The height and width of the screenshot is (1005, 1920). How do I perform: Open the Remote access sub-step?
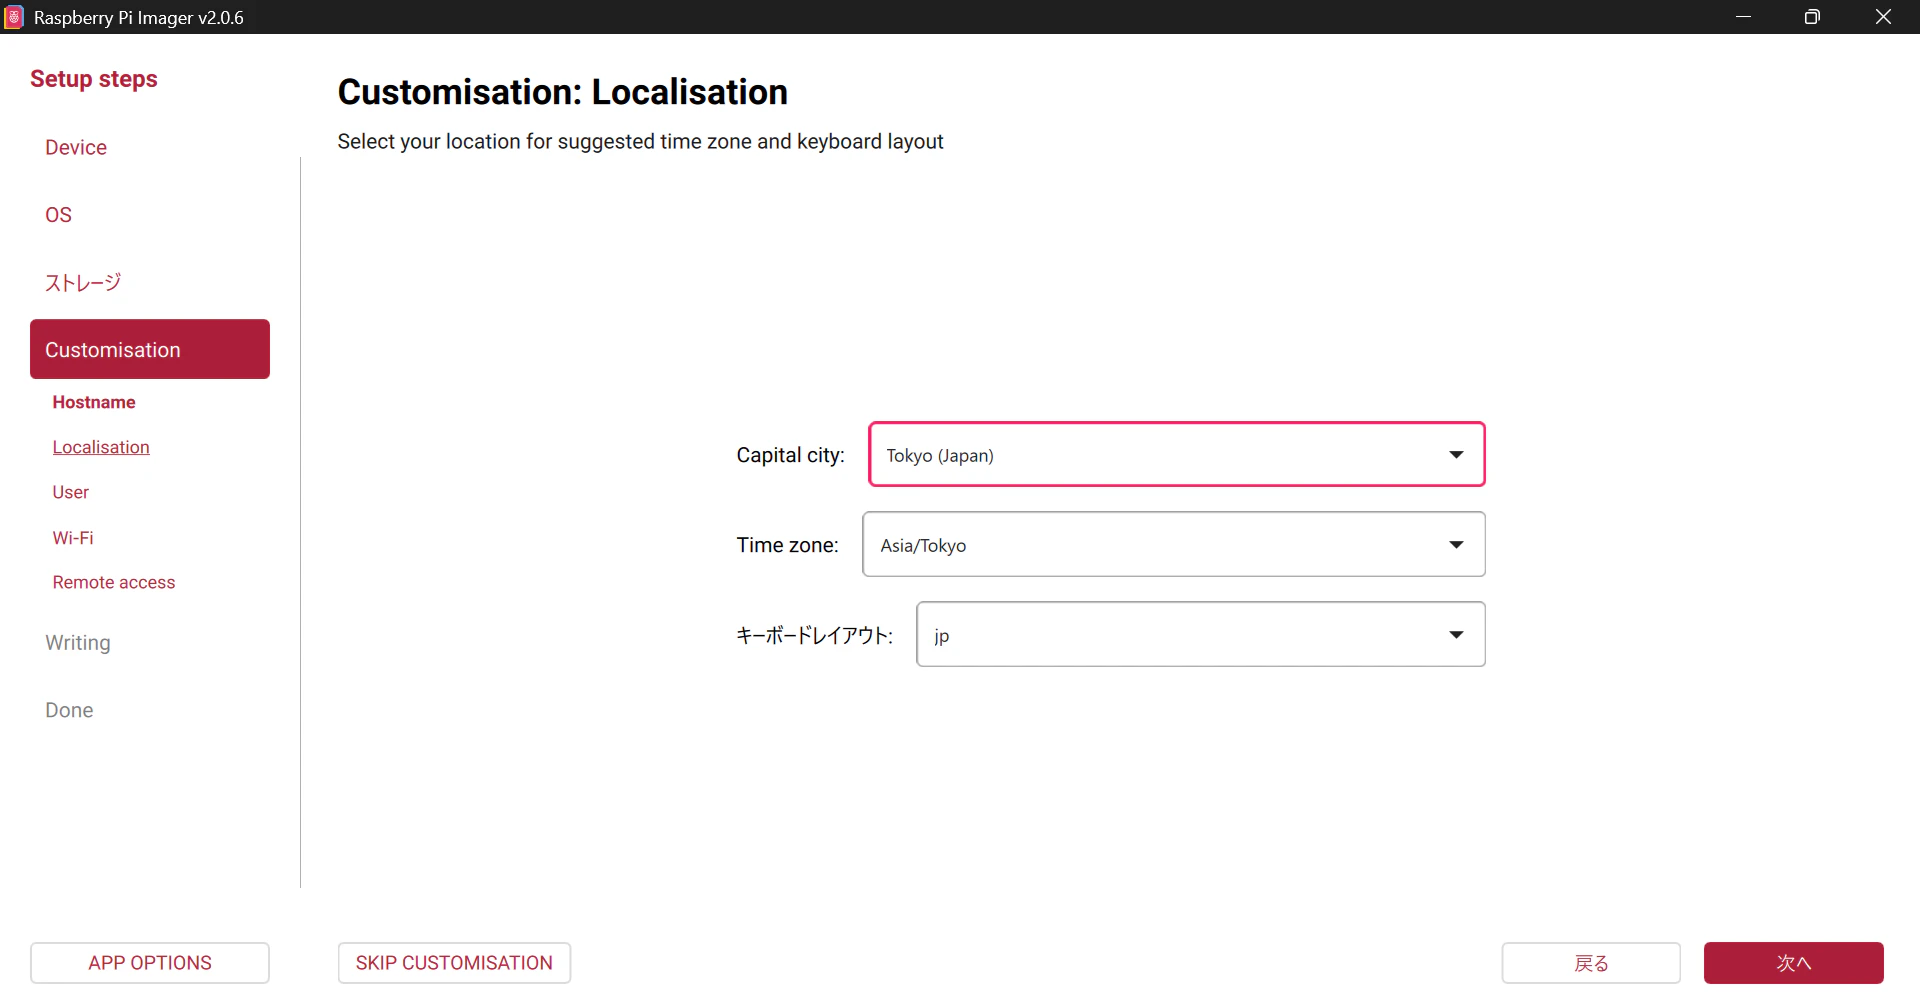coord(114,583)
